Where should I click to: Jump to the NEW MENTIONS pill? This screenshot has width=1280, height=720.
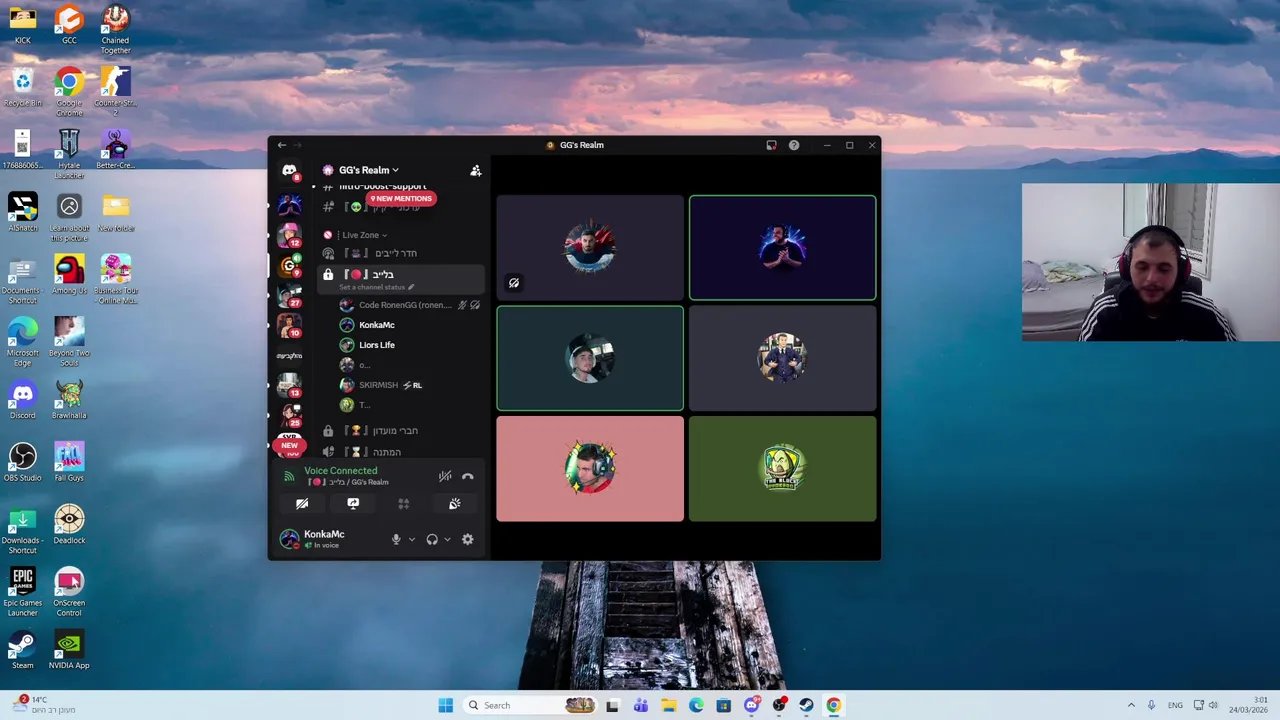[x=401, y=199]
